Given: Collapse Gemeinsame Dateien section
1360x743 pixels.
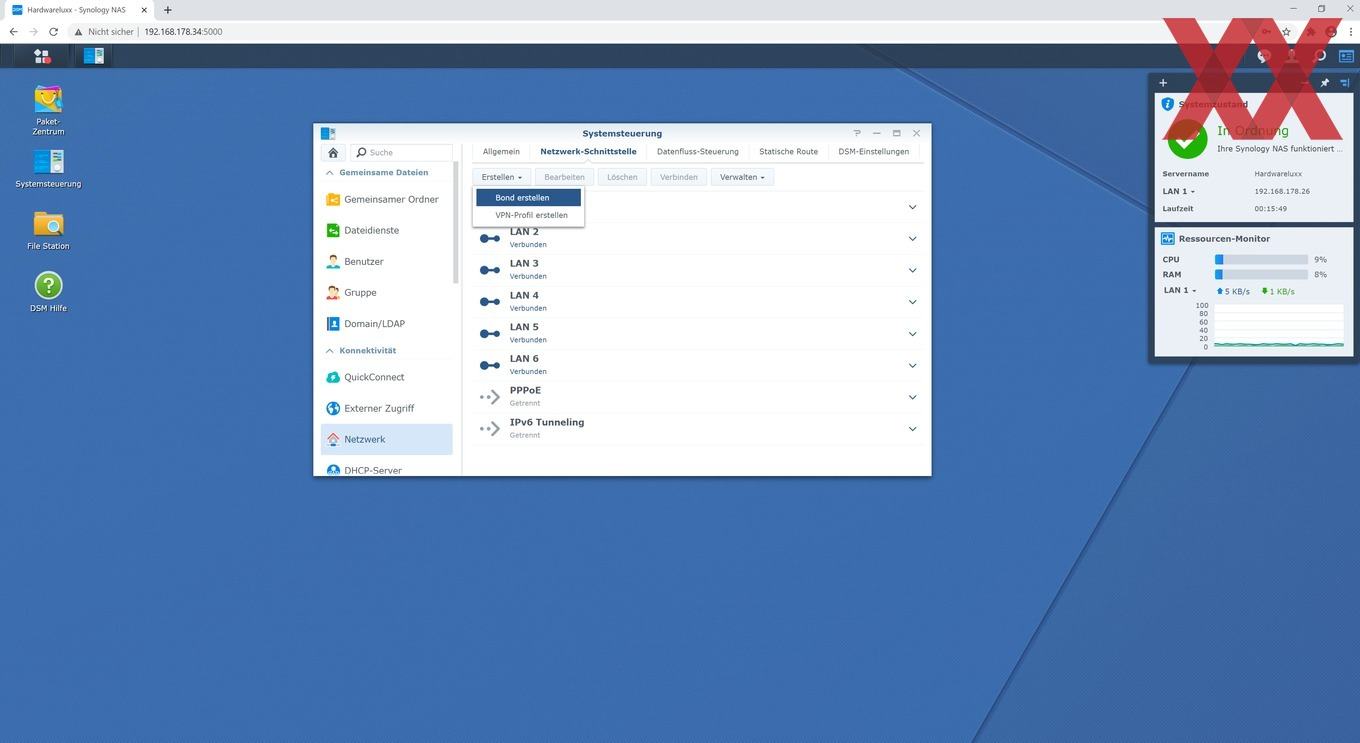Looking at the screenshot, I should pyautogui.click(x=330, y=173).
